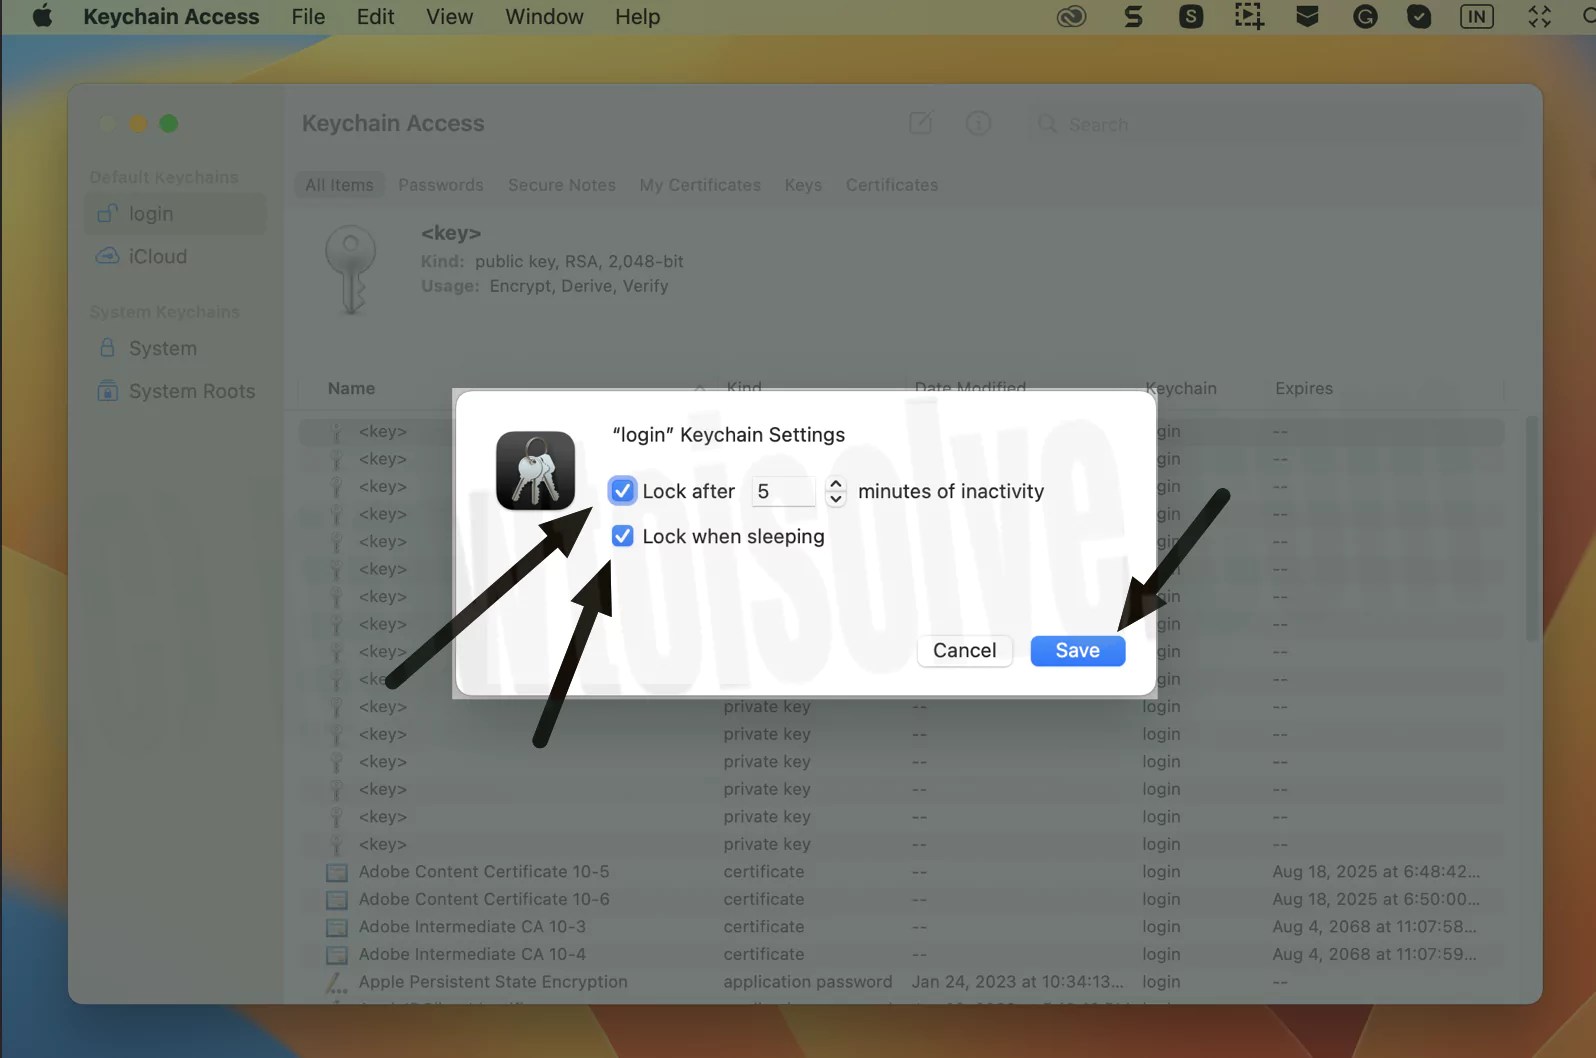The width and height of the screenshot is (1596, 1058).
Task: Click the vertical scrollbar of the list
Action: point(1531,529)
